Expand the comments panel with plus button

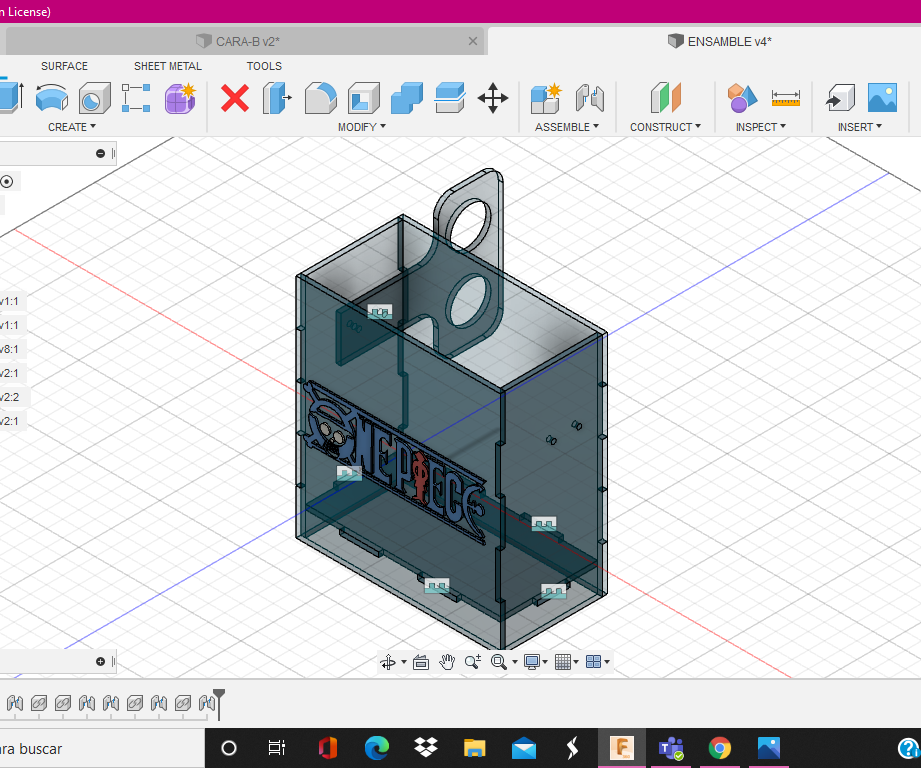(100, 662)
